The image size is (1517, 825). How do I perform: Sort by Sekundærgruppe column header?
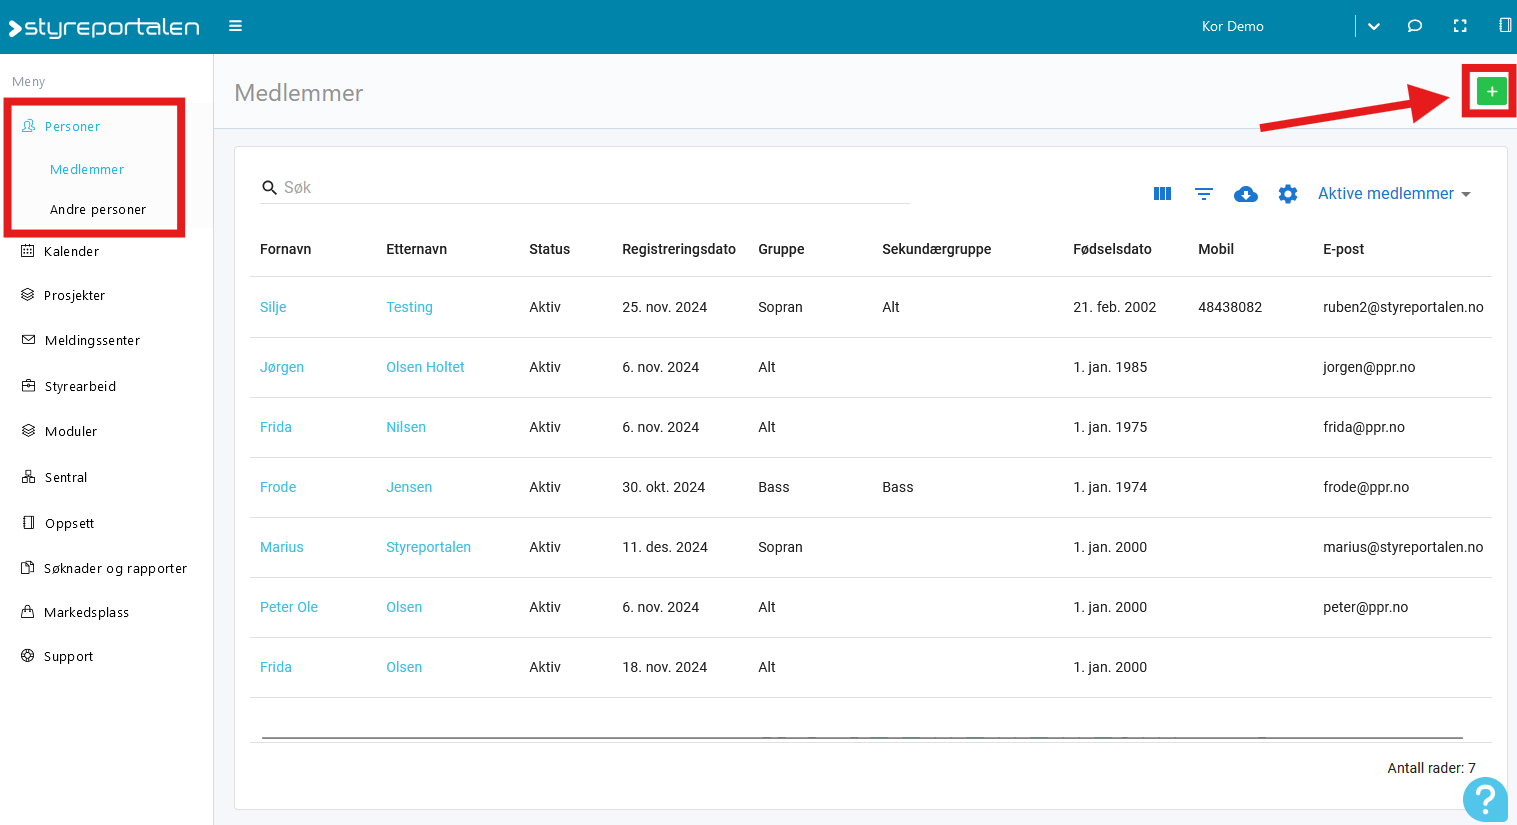coord(936,249)
